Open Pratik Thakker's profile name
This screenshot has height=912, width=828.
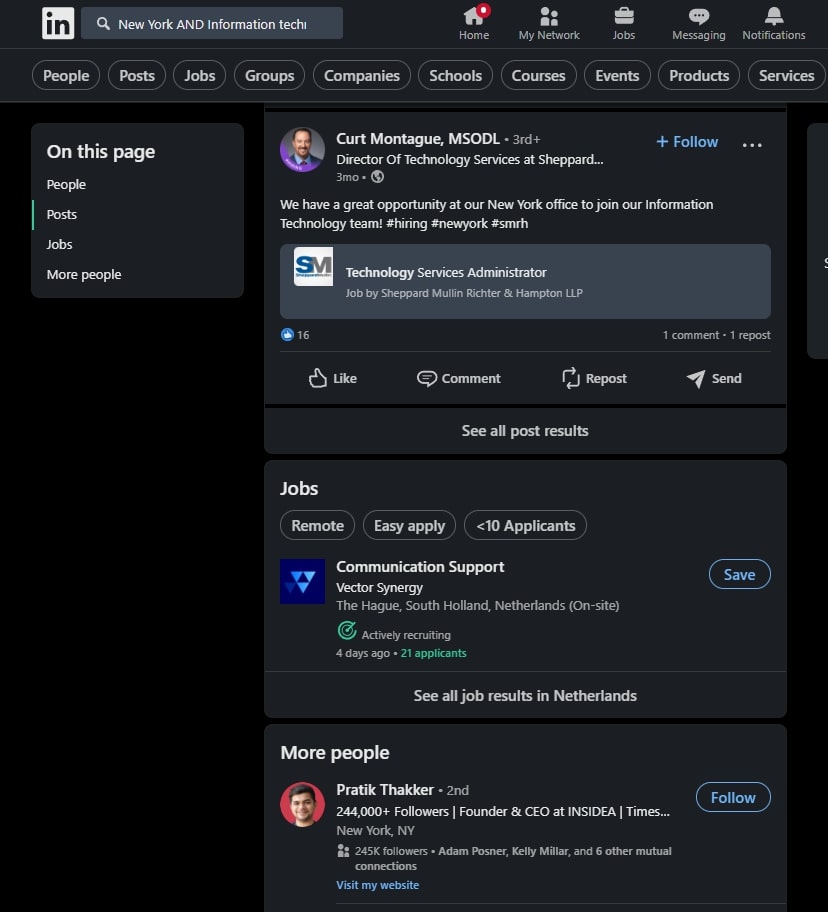point(385,790)
